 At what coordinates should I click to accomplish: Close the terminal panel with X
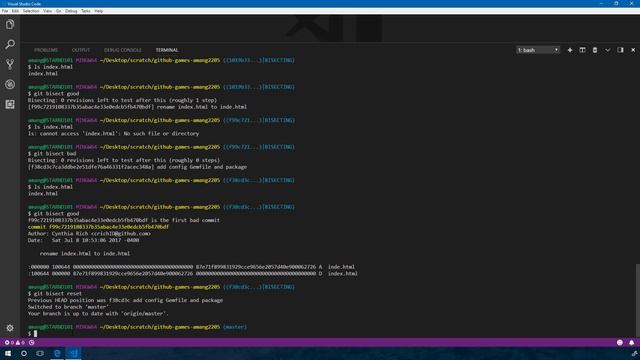(633, 50)
